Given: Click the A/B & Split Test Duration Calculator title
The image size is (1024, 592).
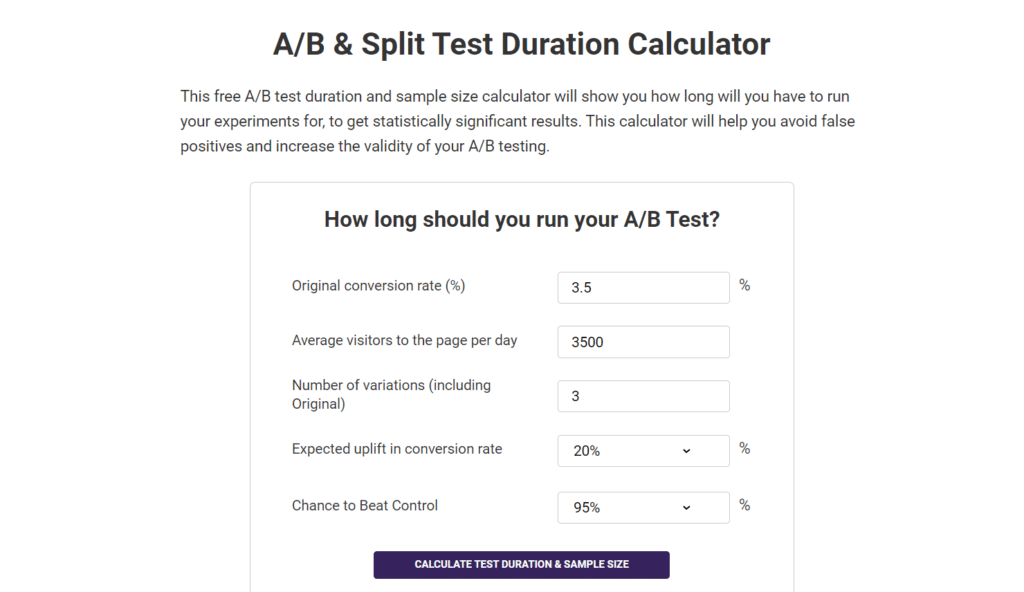Looking at the screenshot, I should click(521, 43).
